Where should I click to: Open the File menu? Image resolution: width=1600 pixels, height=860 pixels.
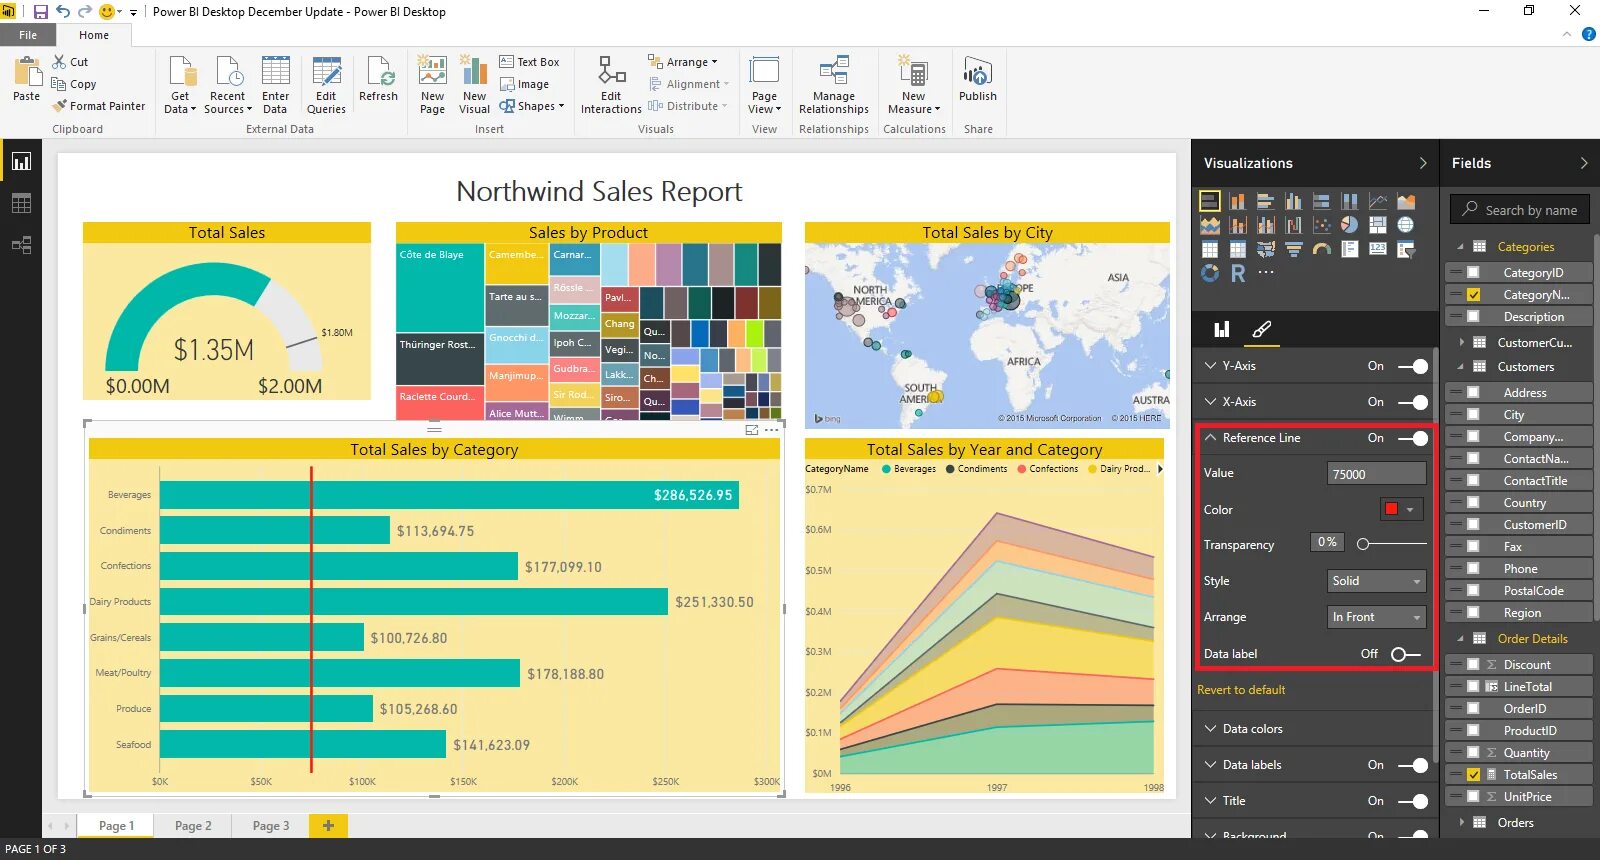(x=28, y=35)
